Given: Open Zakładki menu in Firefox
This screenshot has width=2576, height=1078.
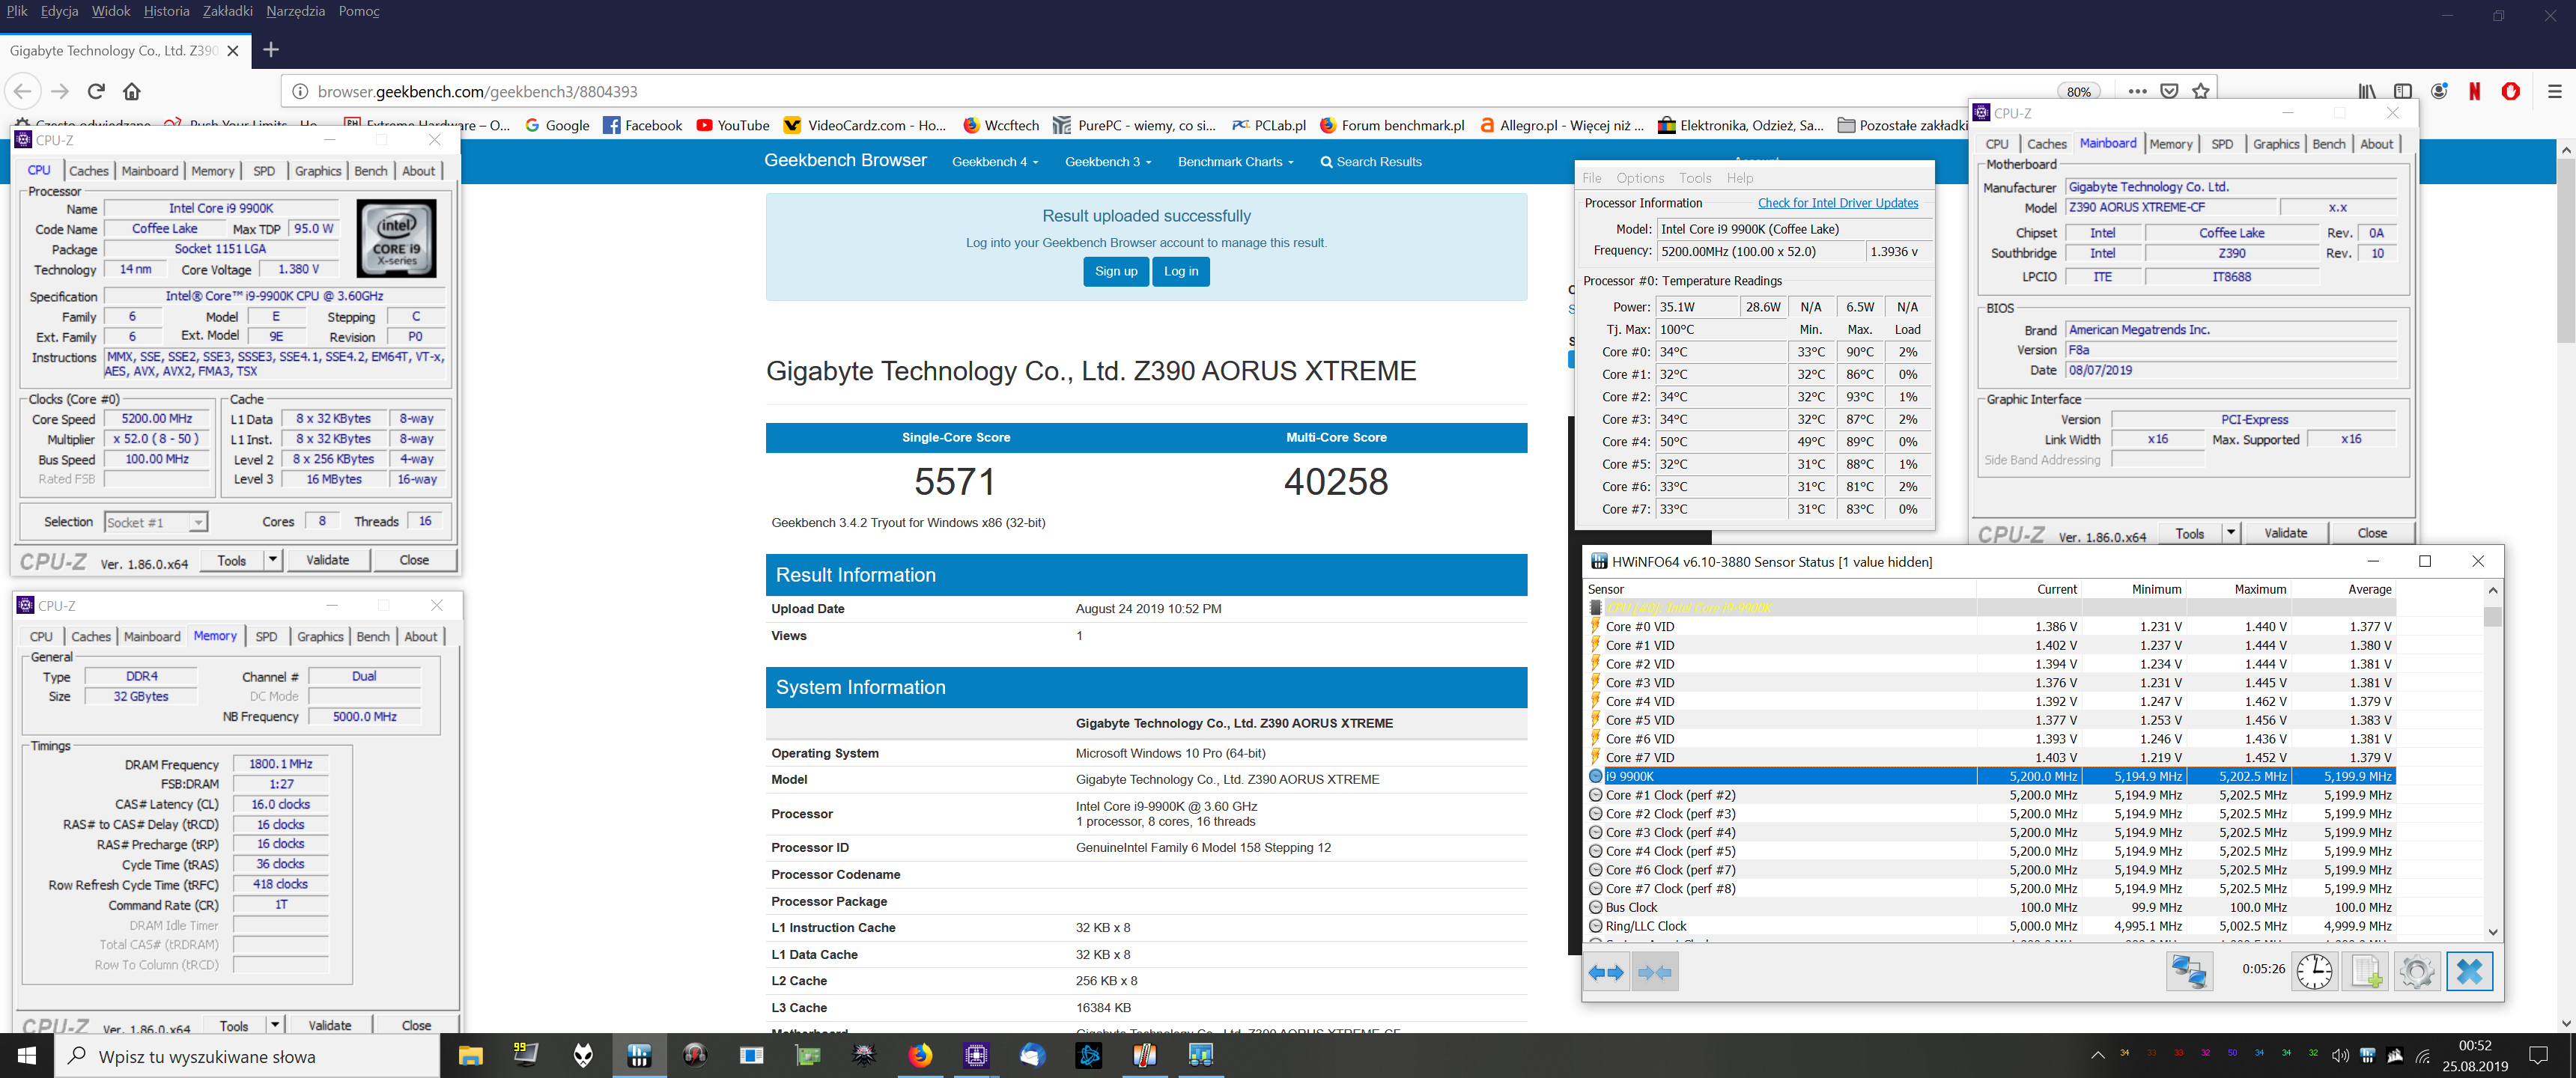Looking at the screenshot, I should (228, 11).
